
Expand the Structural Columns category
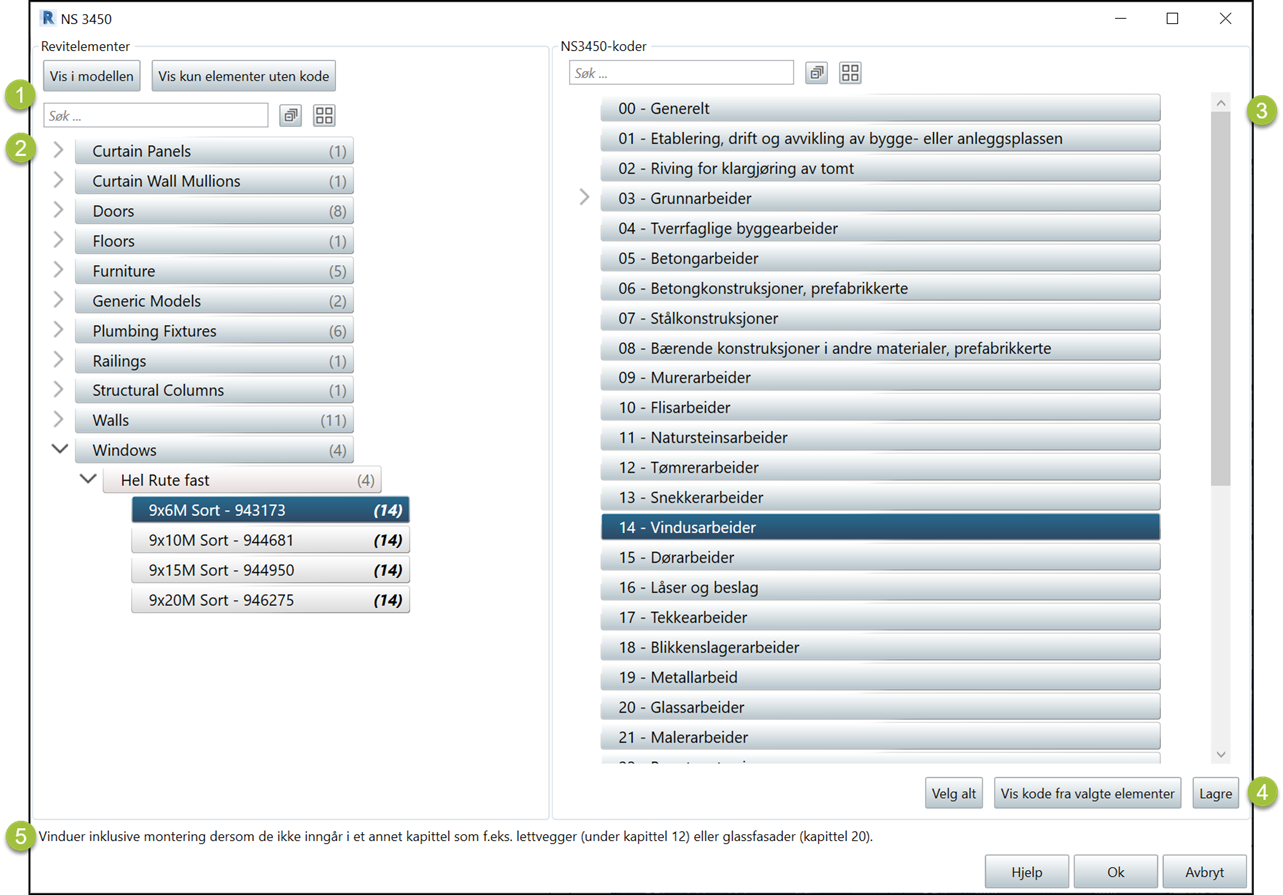[x=58, y=390]
